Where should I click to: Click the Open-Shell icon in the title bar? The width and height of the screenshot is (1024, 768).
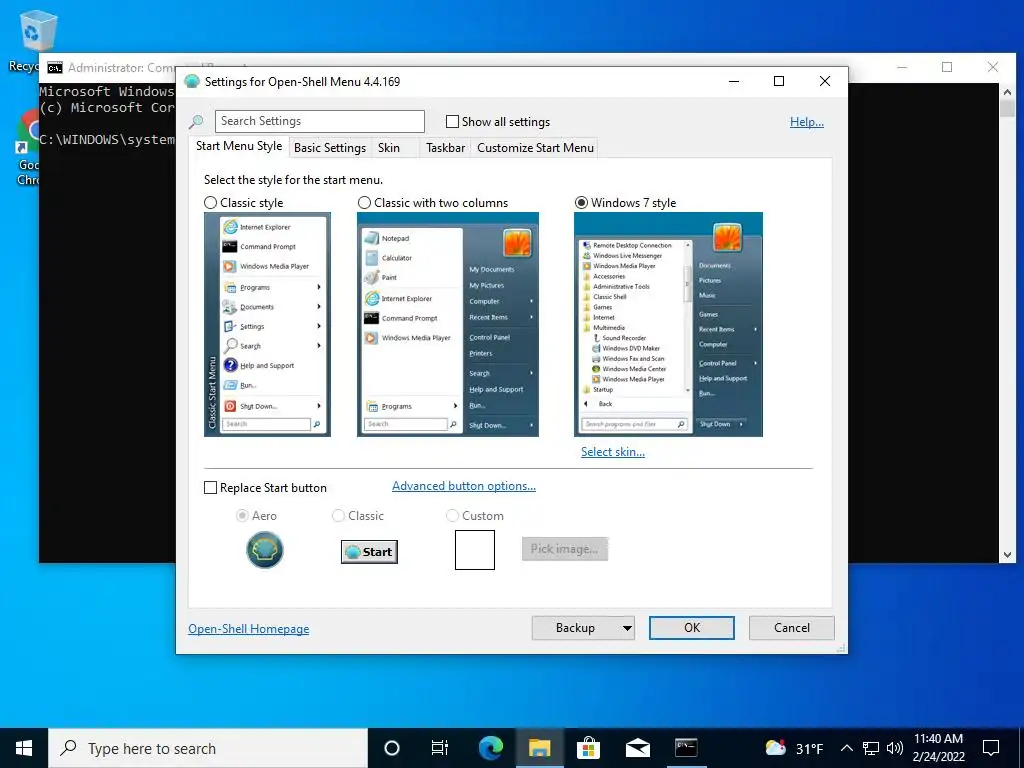pyautogui.click(x=191, y=82)
